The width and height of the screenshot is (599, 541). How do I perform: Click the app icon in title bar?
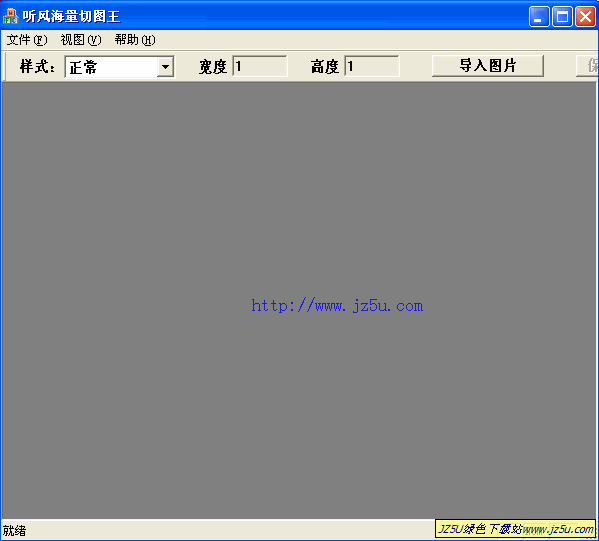[x=10, y=16]
